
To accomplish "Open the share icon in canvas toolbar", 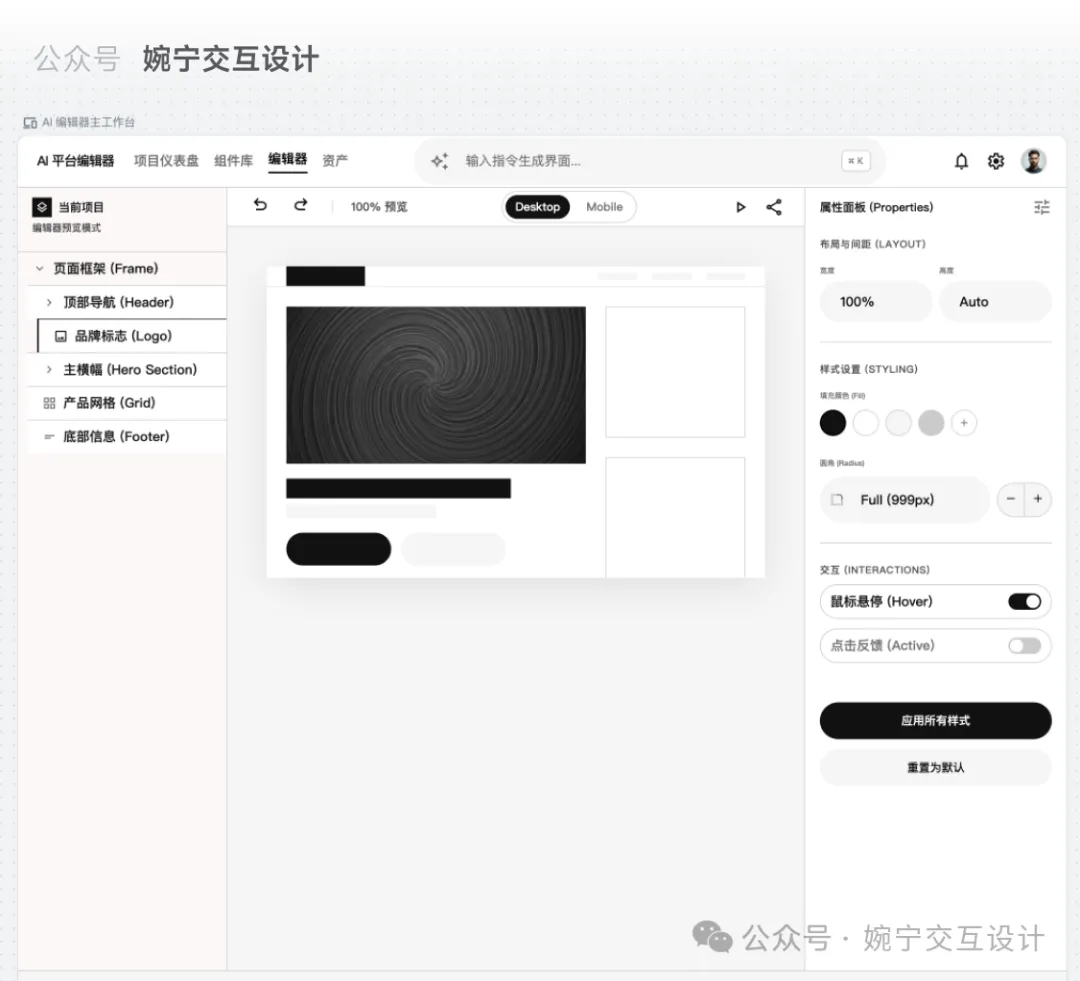I will click(774, 207).
